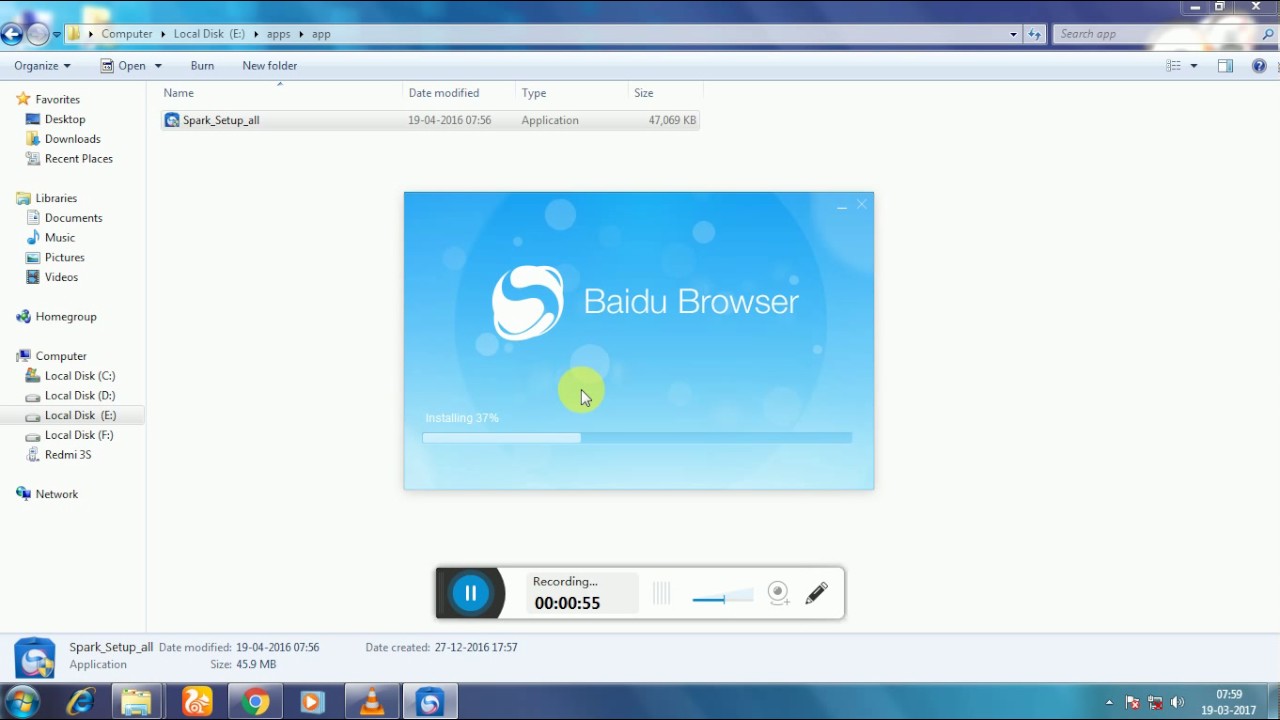Open the Organize menu
Viewport: 1280px width, 720px height.
[42, 66]
